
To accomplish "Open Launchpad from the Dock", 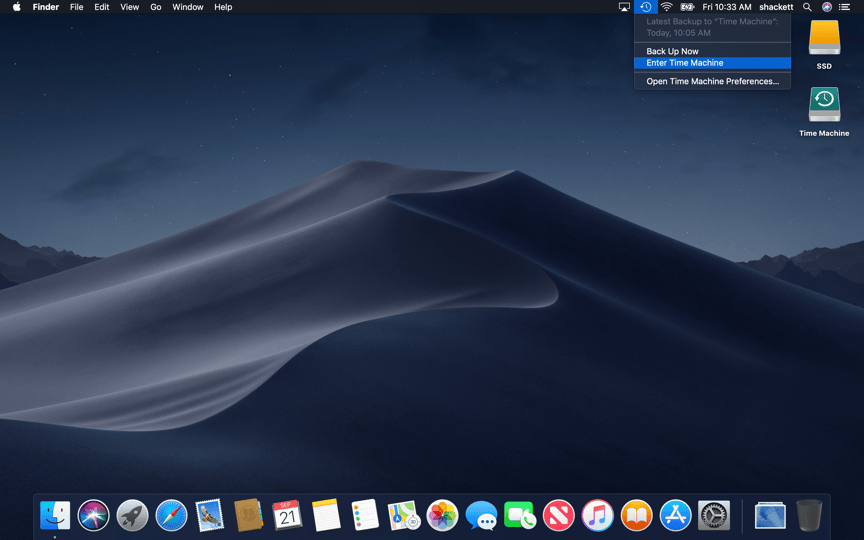I will coord(132,515).
